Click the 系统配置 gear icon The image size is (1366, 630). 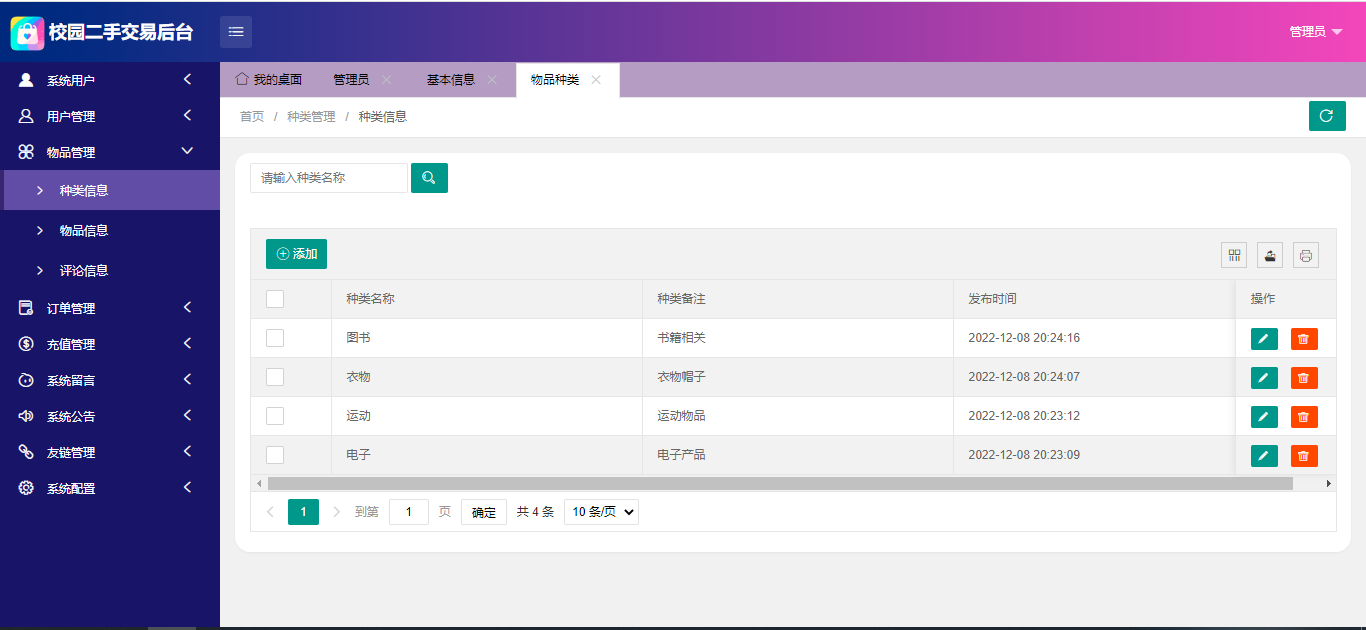pyautogui.click(x=26, y=488)
